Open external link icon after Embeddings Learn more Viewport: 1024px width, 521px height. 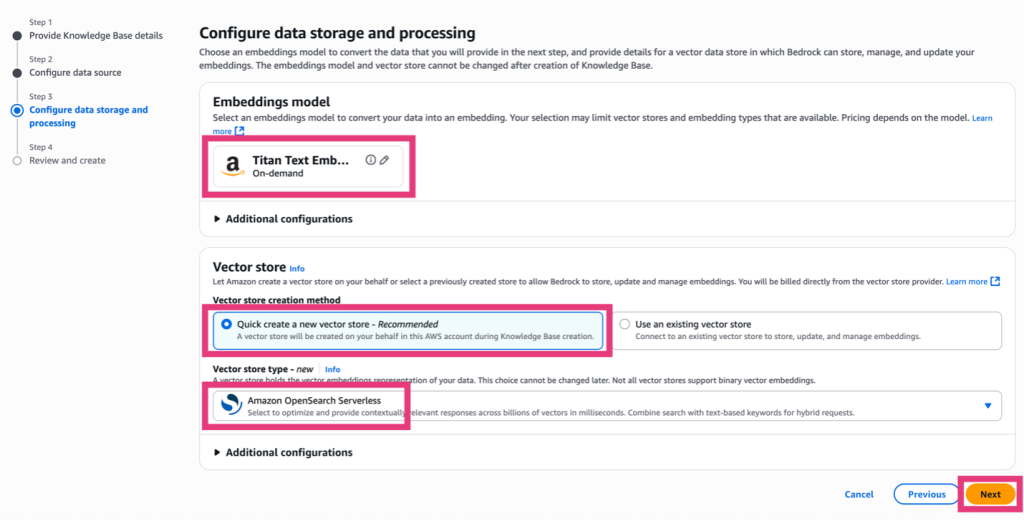[x=239, y=131]
